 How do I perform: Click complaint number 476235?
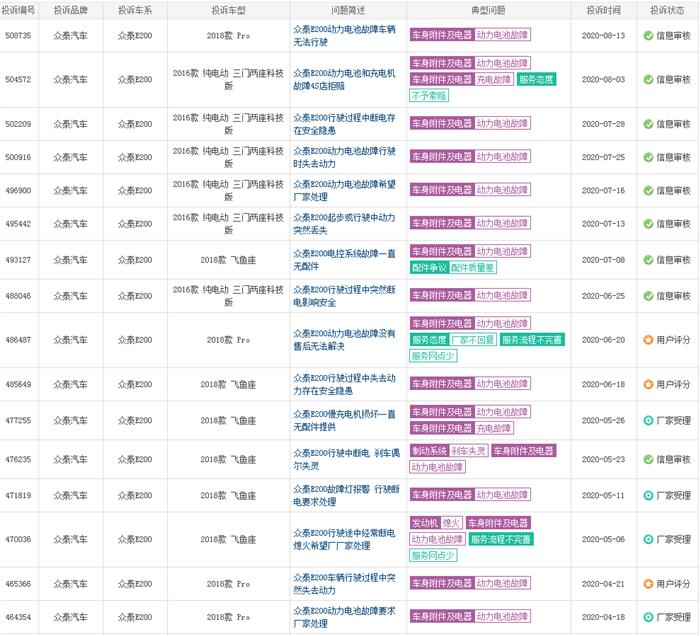[x=18, y=459]
